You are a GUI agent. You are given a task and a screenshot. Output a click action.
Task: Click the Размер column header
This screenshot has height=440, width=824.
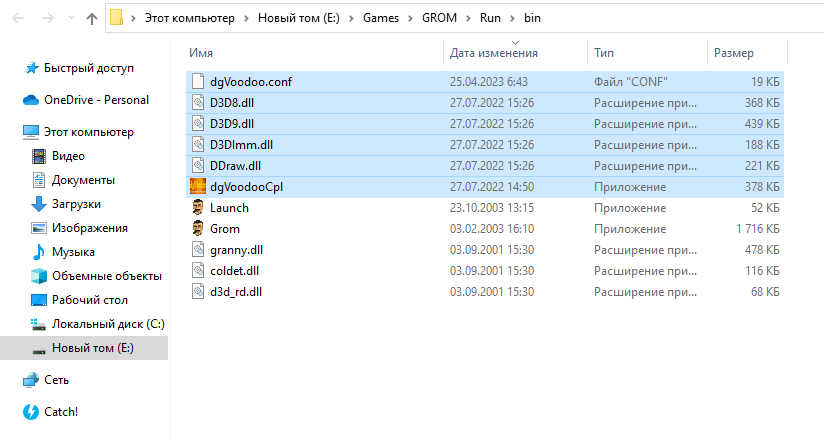(x=734, y=52)
